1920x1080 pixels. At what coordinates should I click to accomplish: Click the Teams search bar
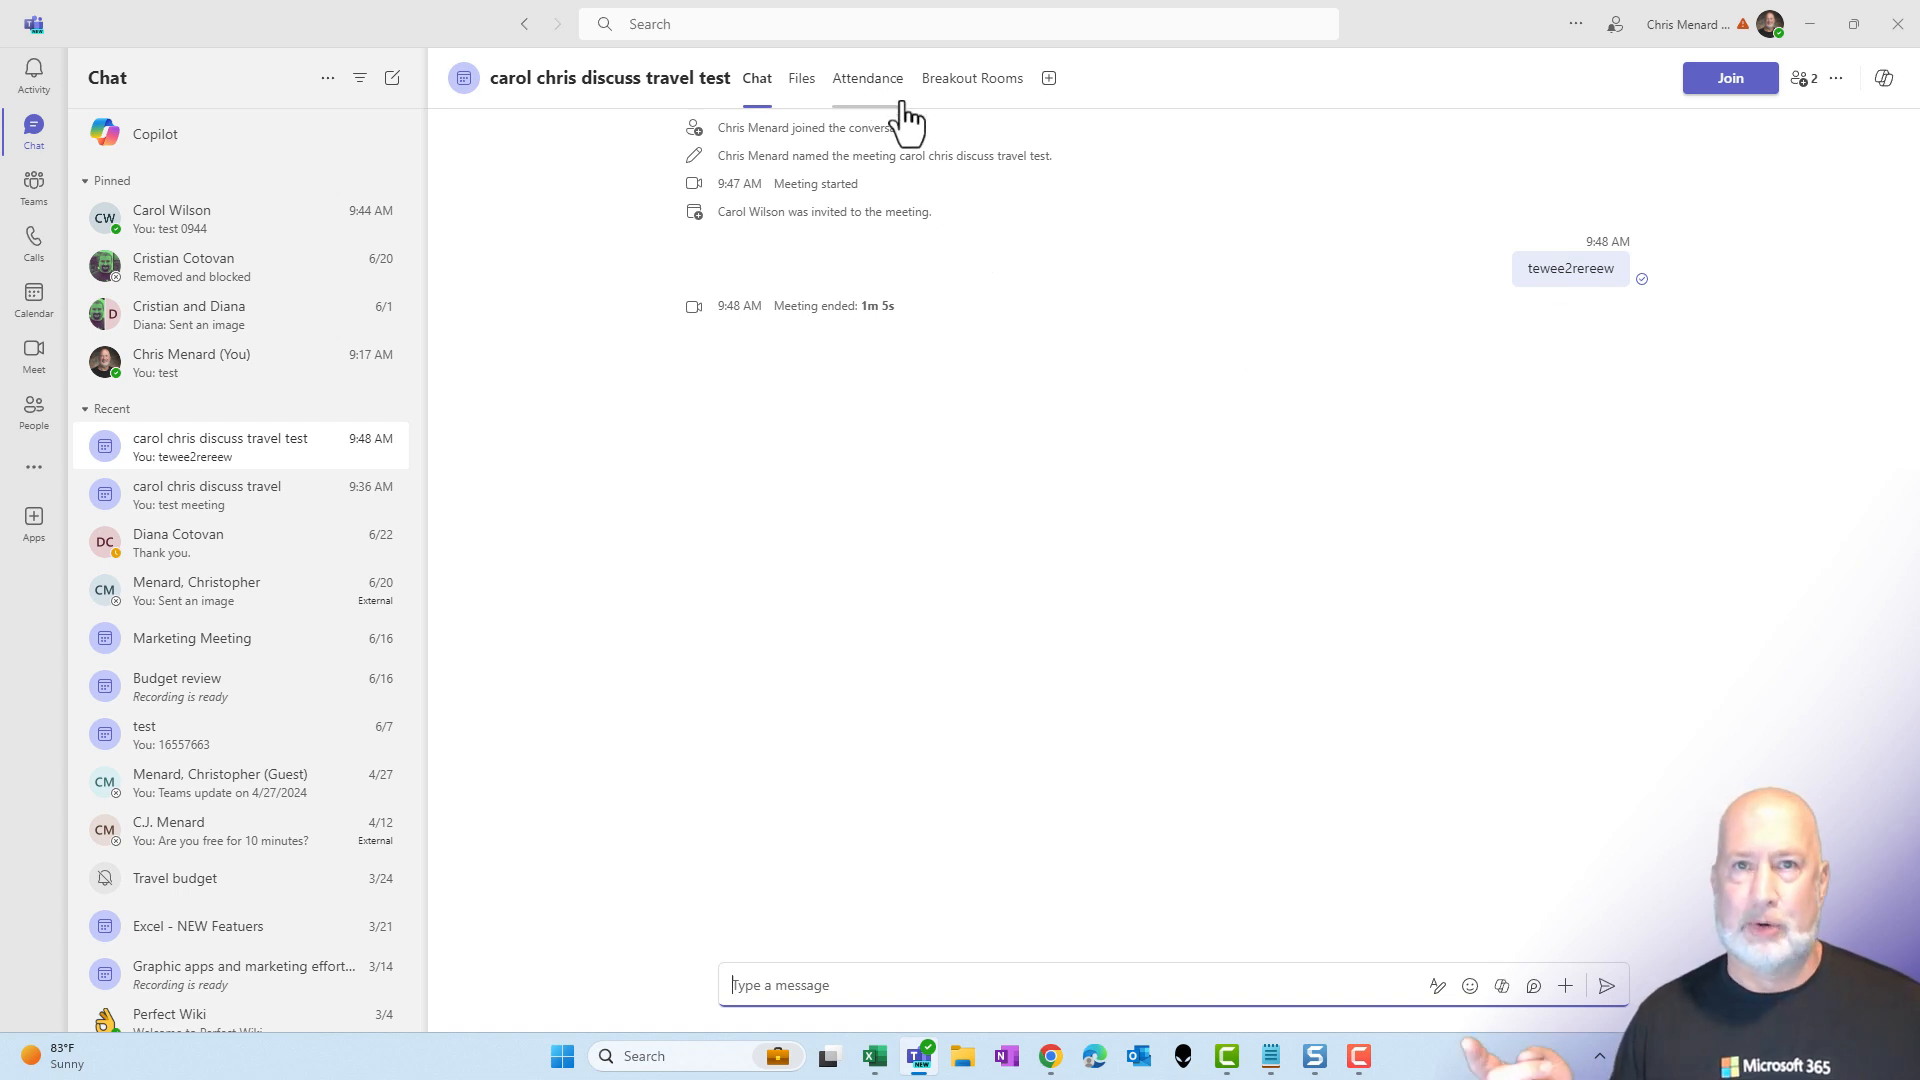coord(958,24)
